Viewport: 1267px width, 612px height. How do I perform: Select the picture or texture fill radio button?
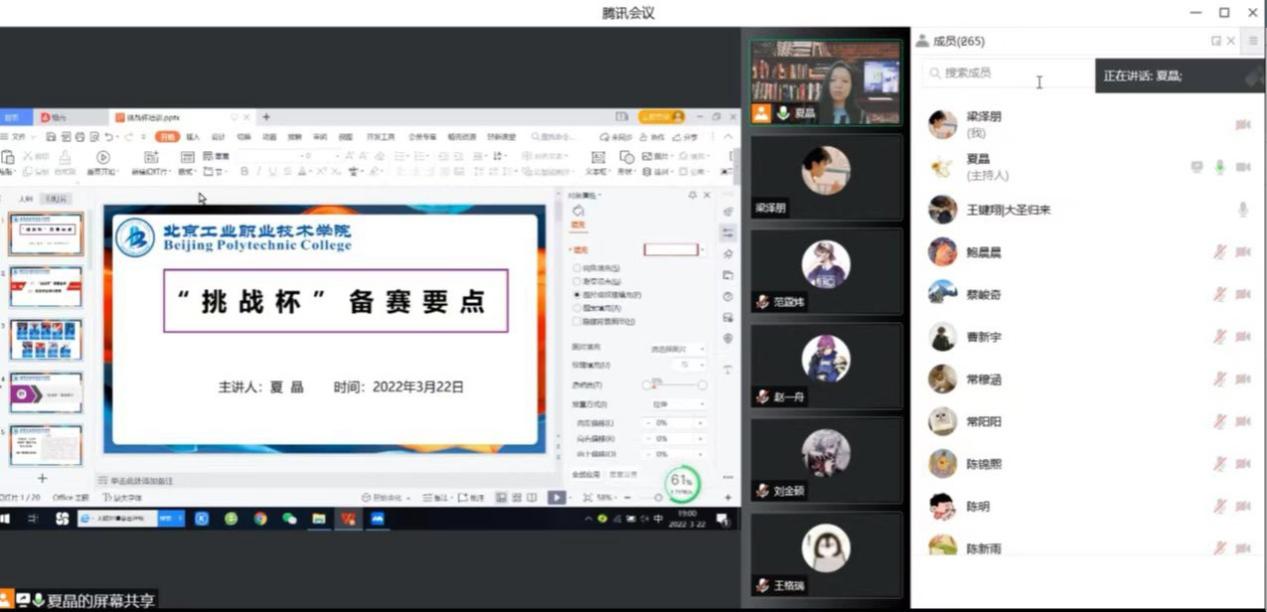tap(577, 295)
